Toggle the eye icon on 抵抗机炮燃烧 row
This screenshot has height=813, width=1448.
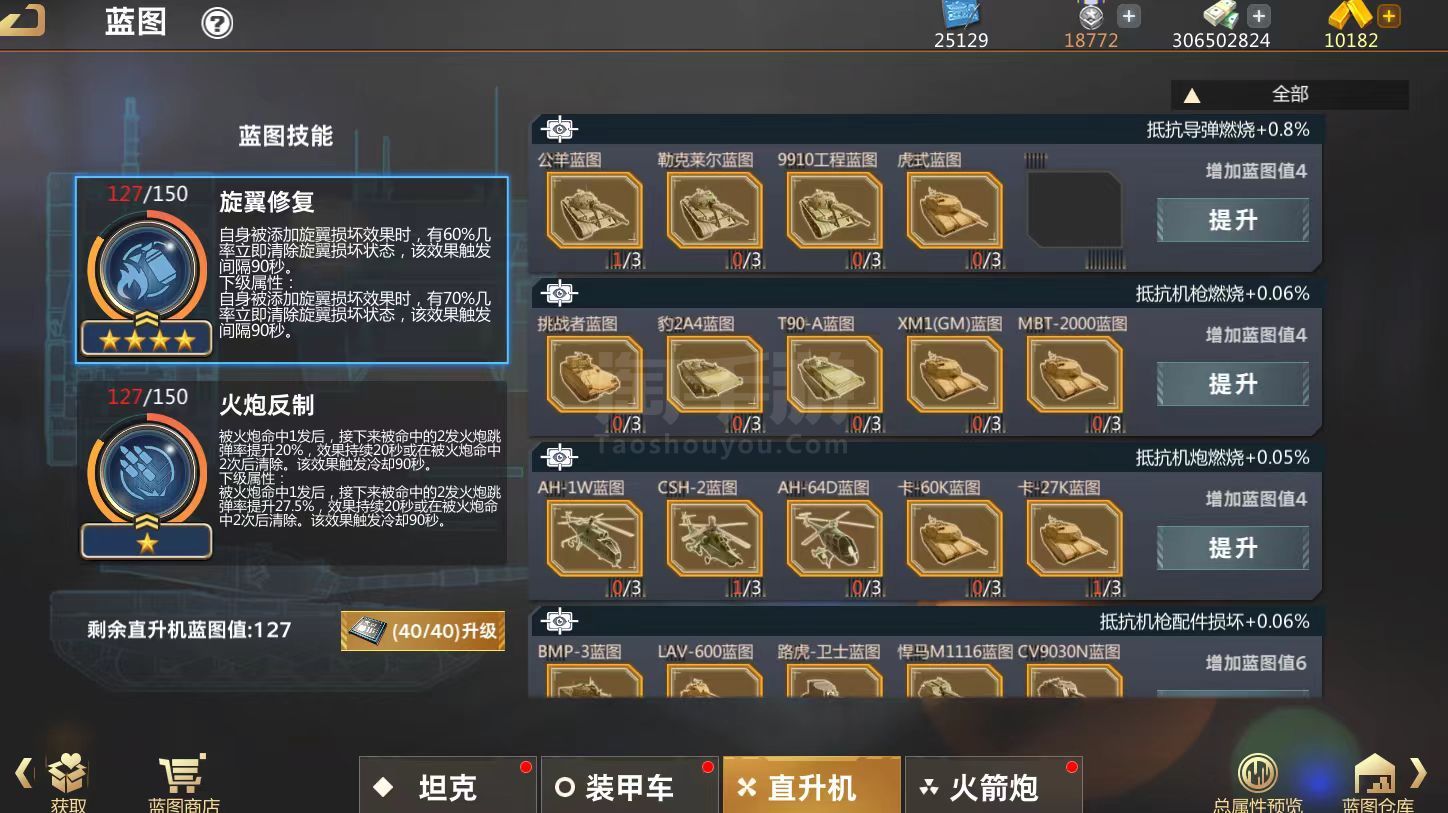click(560, 457)
